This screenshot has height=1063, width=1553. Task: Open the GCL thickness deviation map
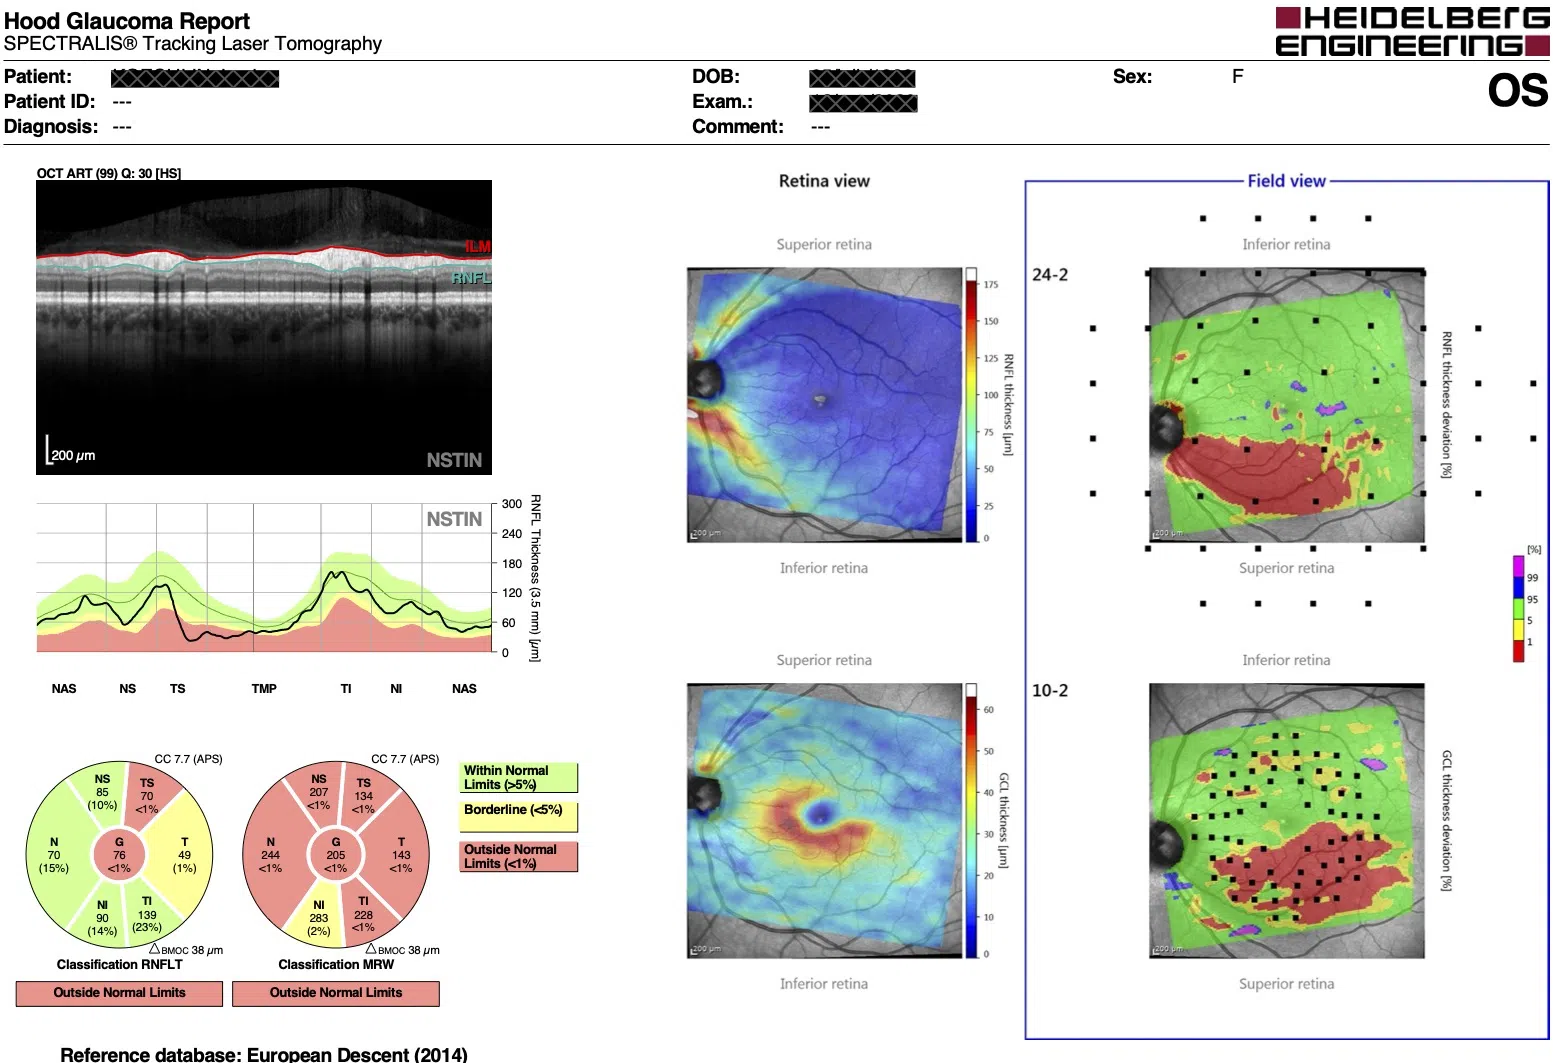1287,821
